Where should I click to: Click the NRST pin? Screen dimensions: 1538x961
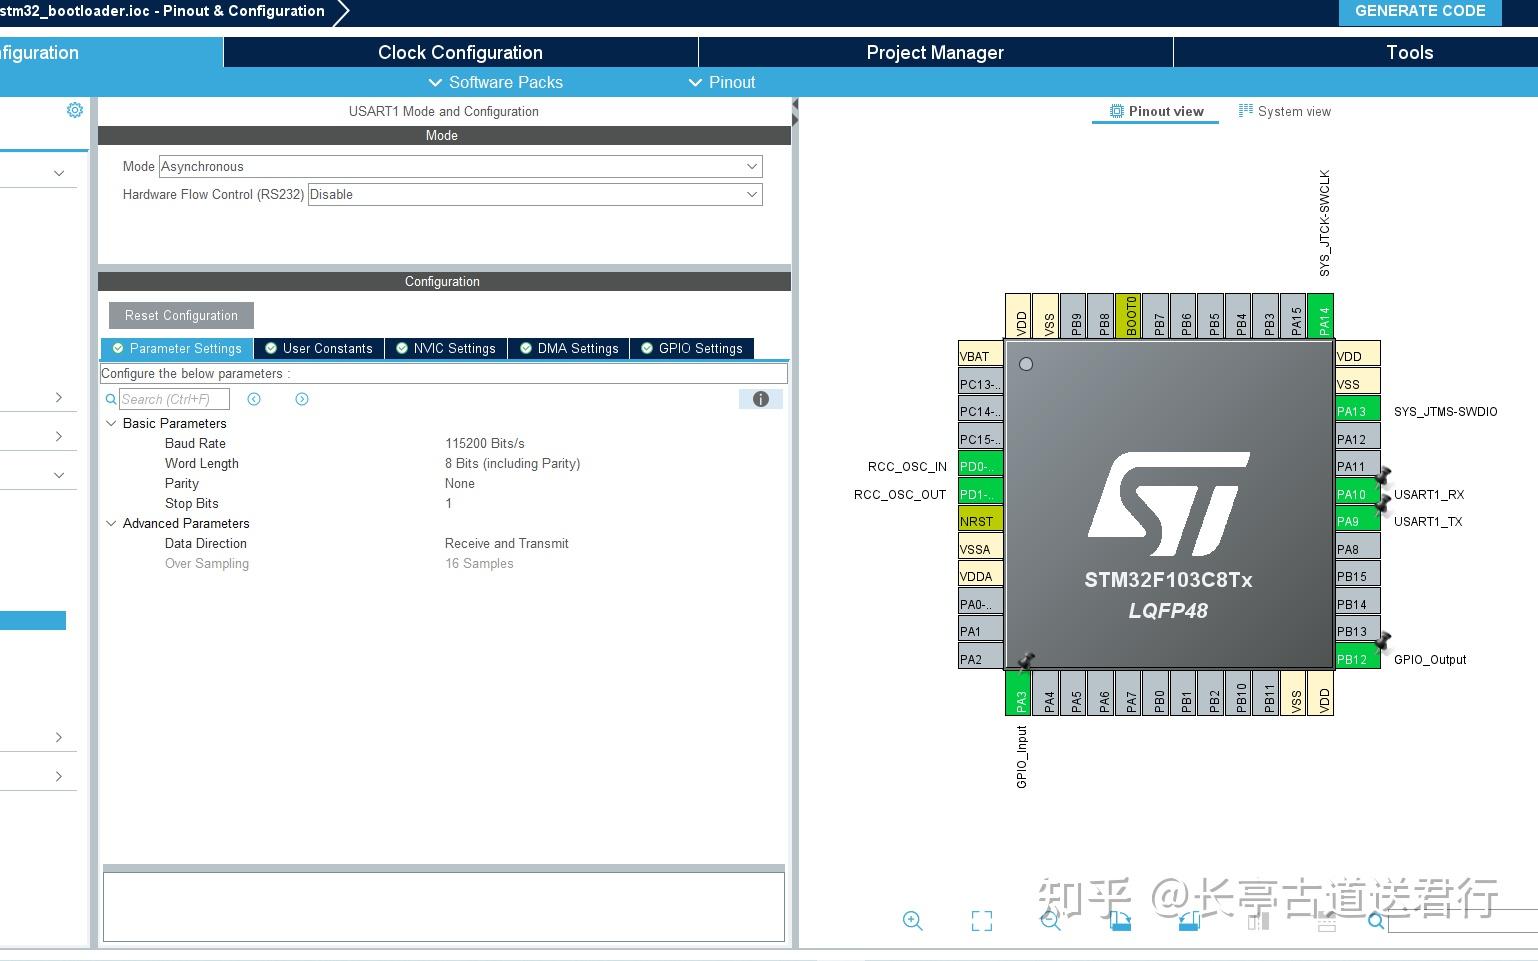tap(981, 521)
